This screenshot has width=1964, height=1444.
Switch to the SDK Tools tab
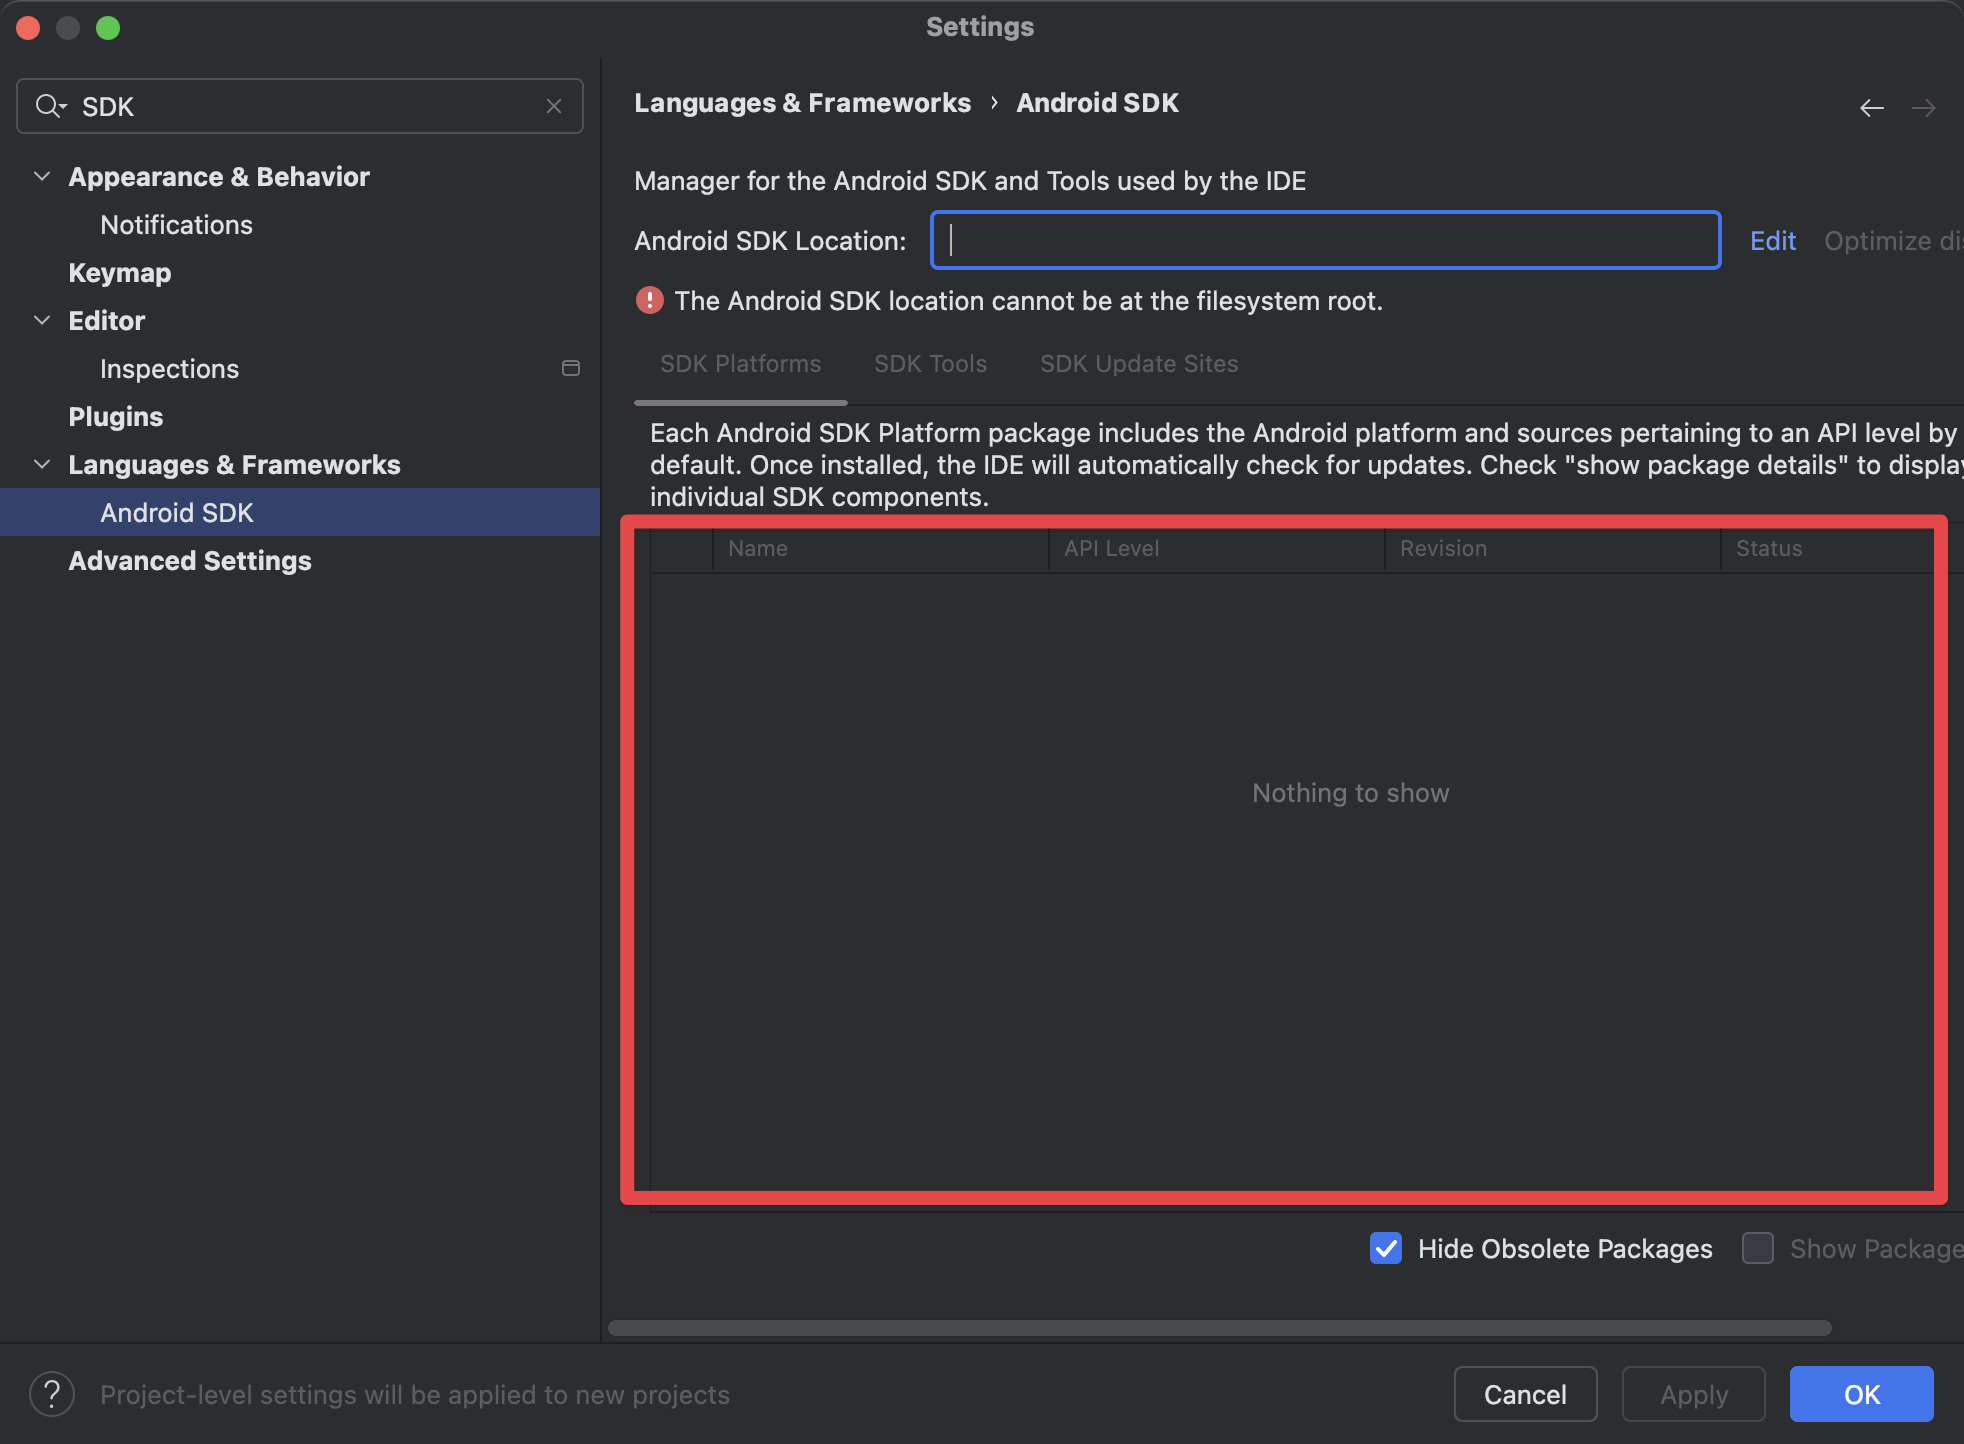929,363
